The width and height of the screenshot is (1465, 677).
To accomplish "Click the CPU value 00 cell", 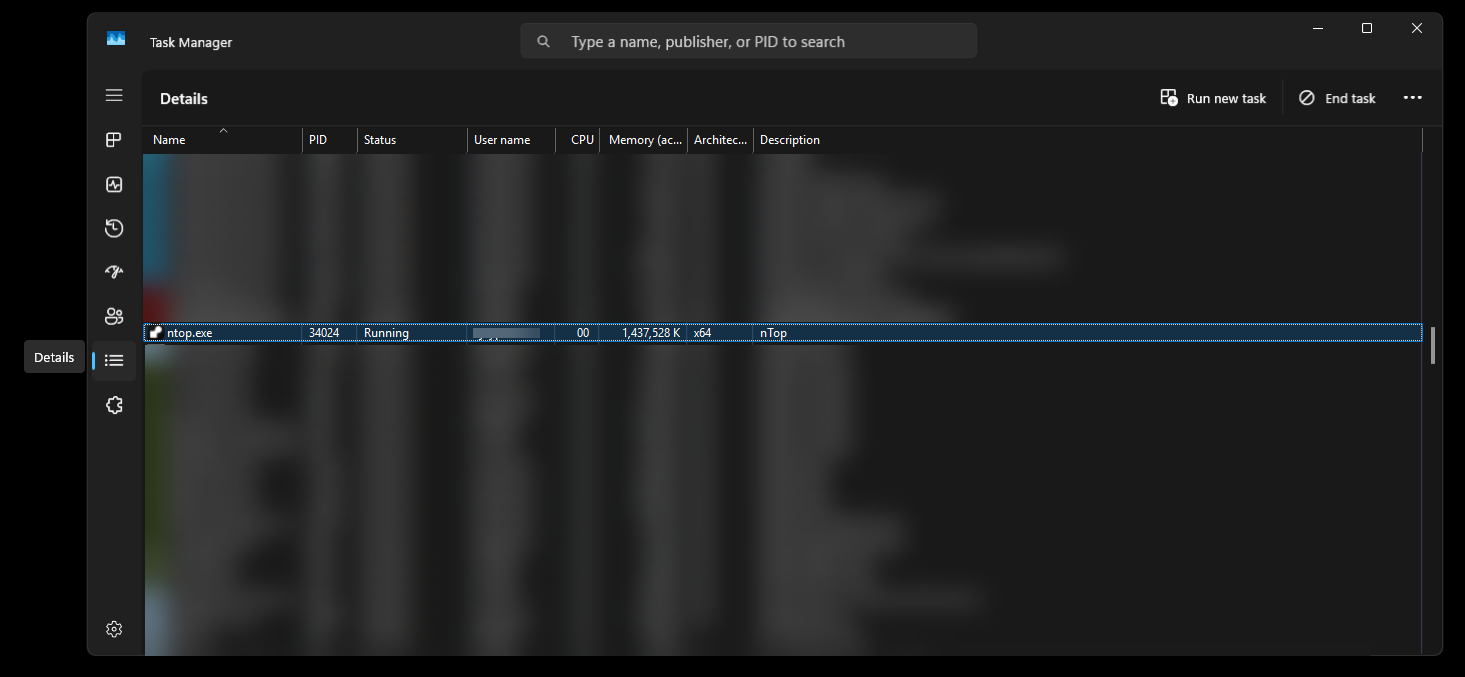I will coord(583,333).
